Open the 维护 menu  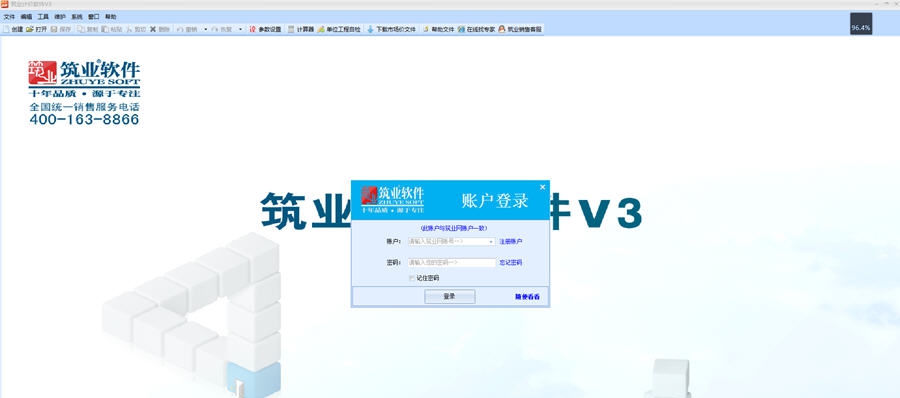coord(60,17)
